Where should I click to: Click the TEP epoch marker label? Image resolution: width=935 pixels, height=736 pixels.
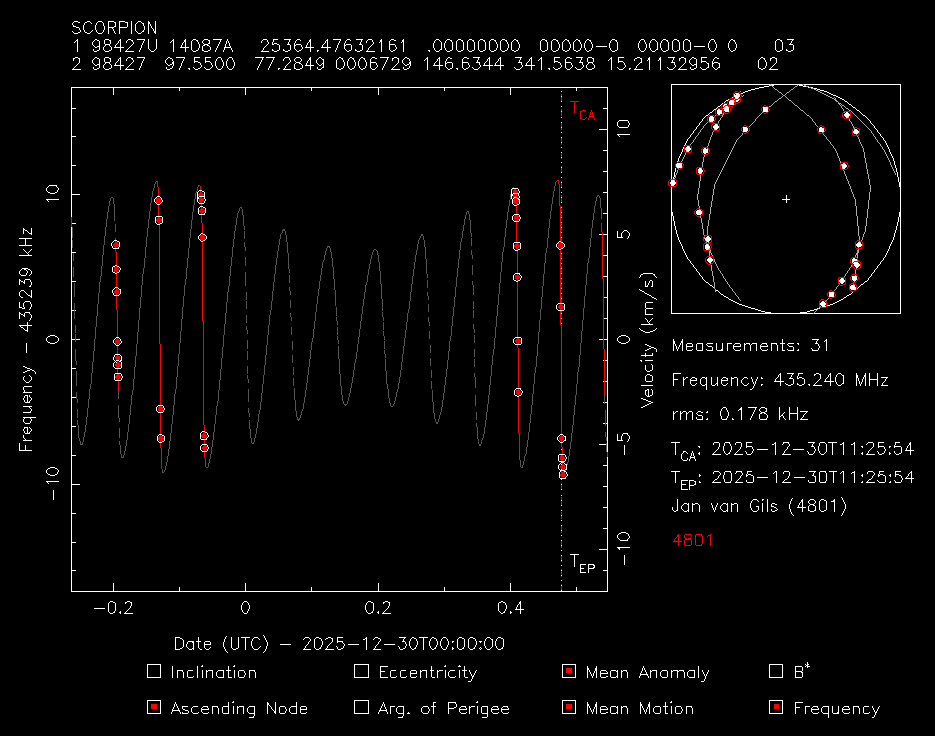[582, 563]
